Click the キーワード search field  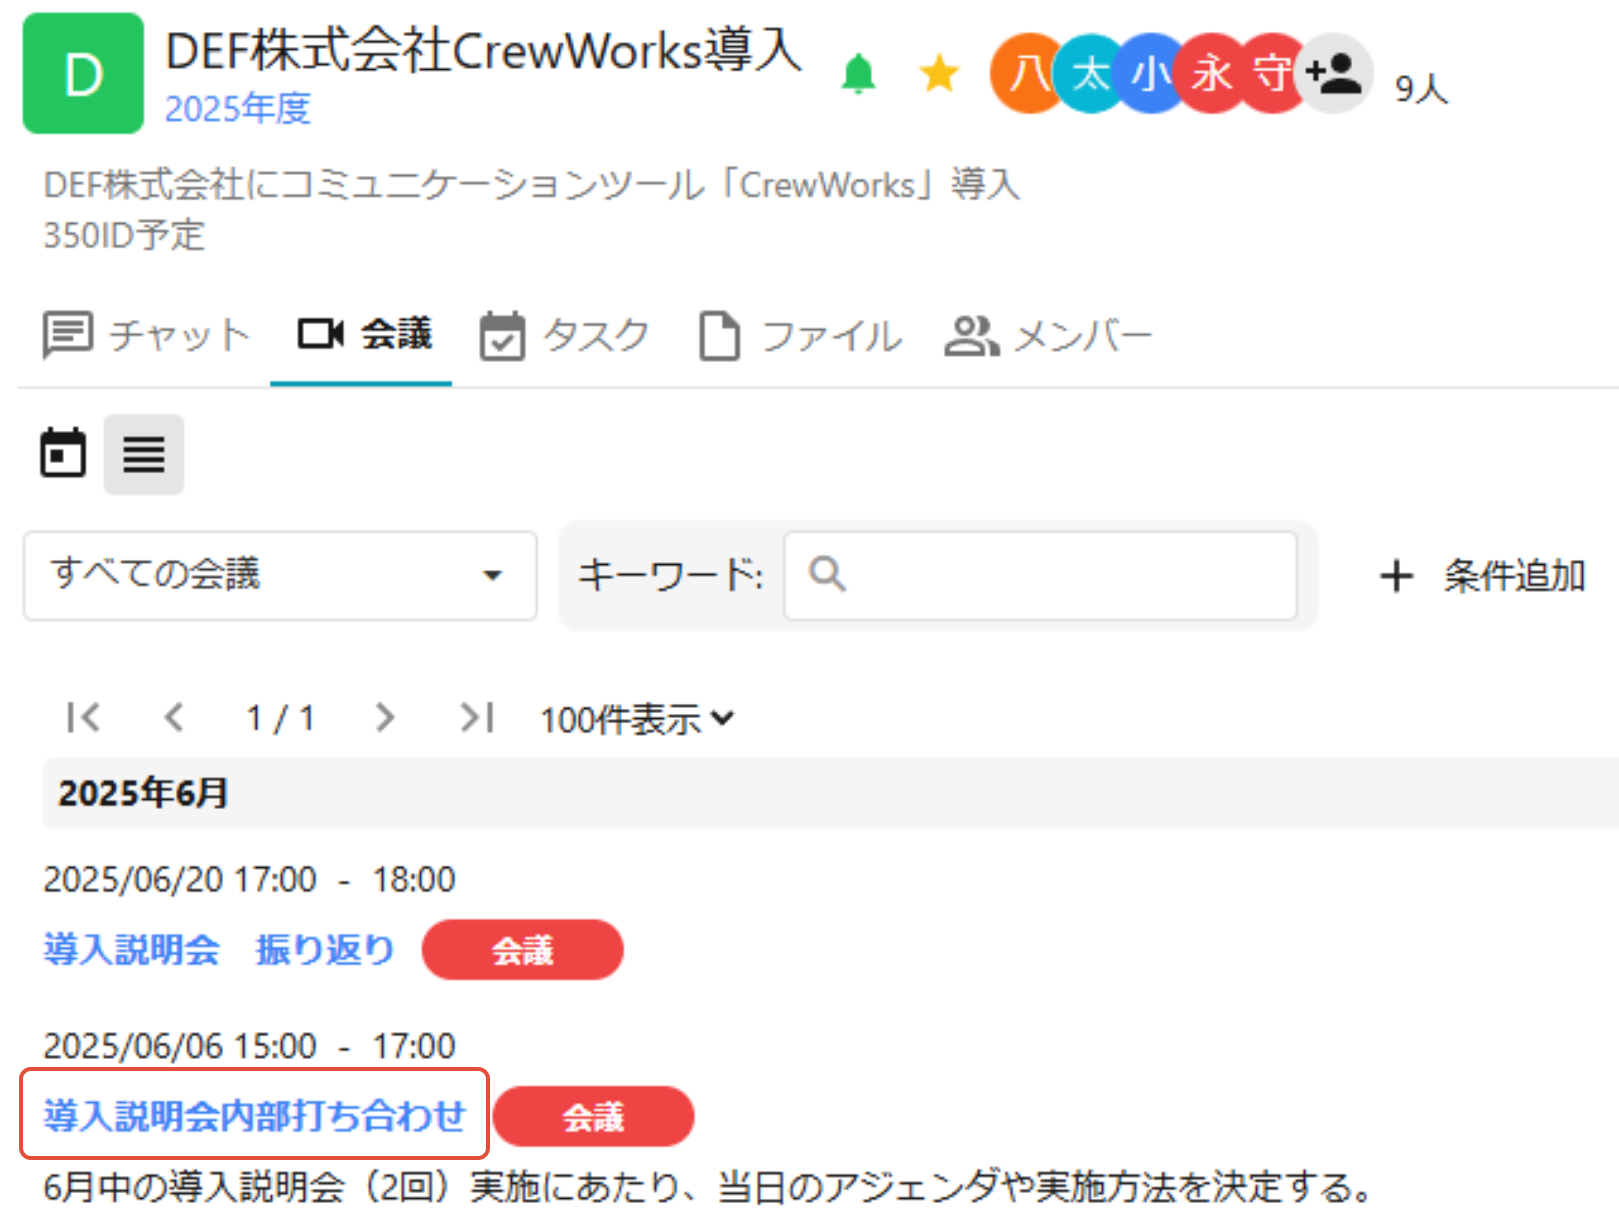1040,575
